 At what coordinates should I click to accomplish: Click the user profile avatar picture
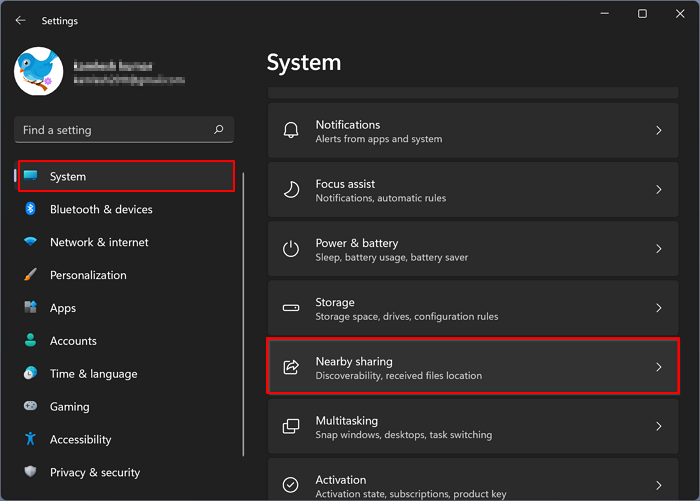(39, 71)
